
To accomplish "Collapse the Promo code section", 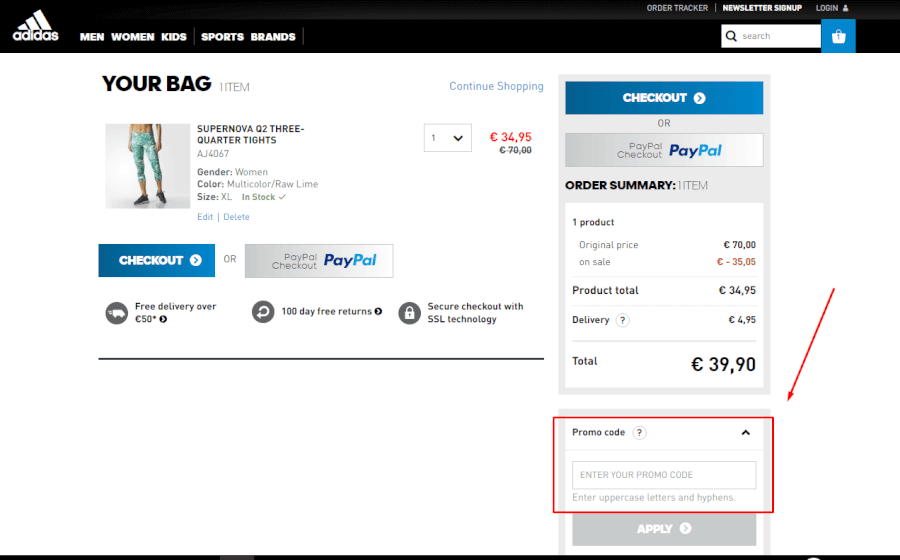I will point(746,433).
